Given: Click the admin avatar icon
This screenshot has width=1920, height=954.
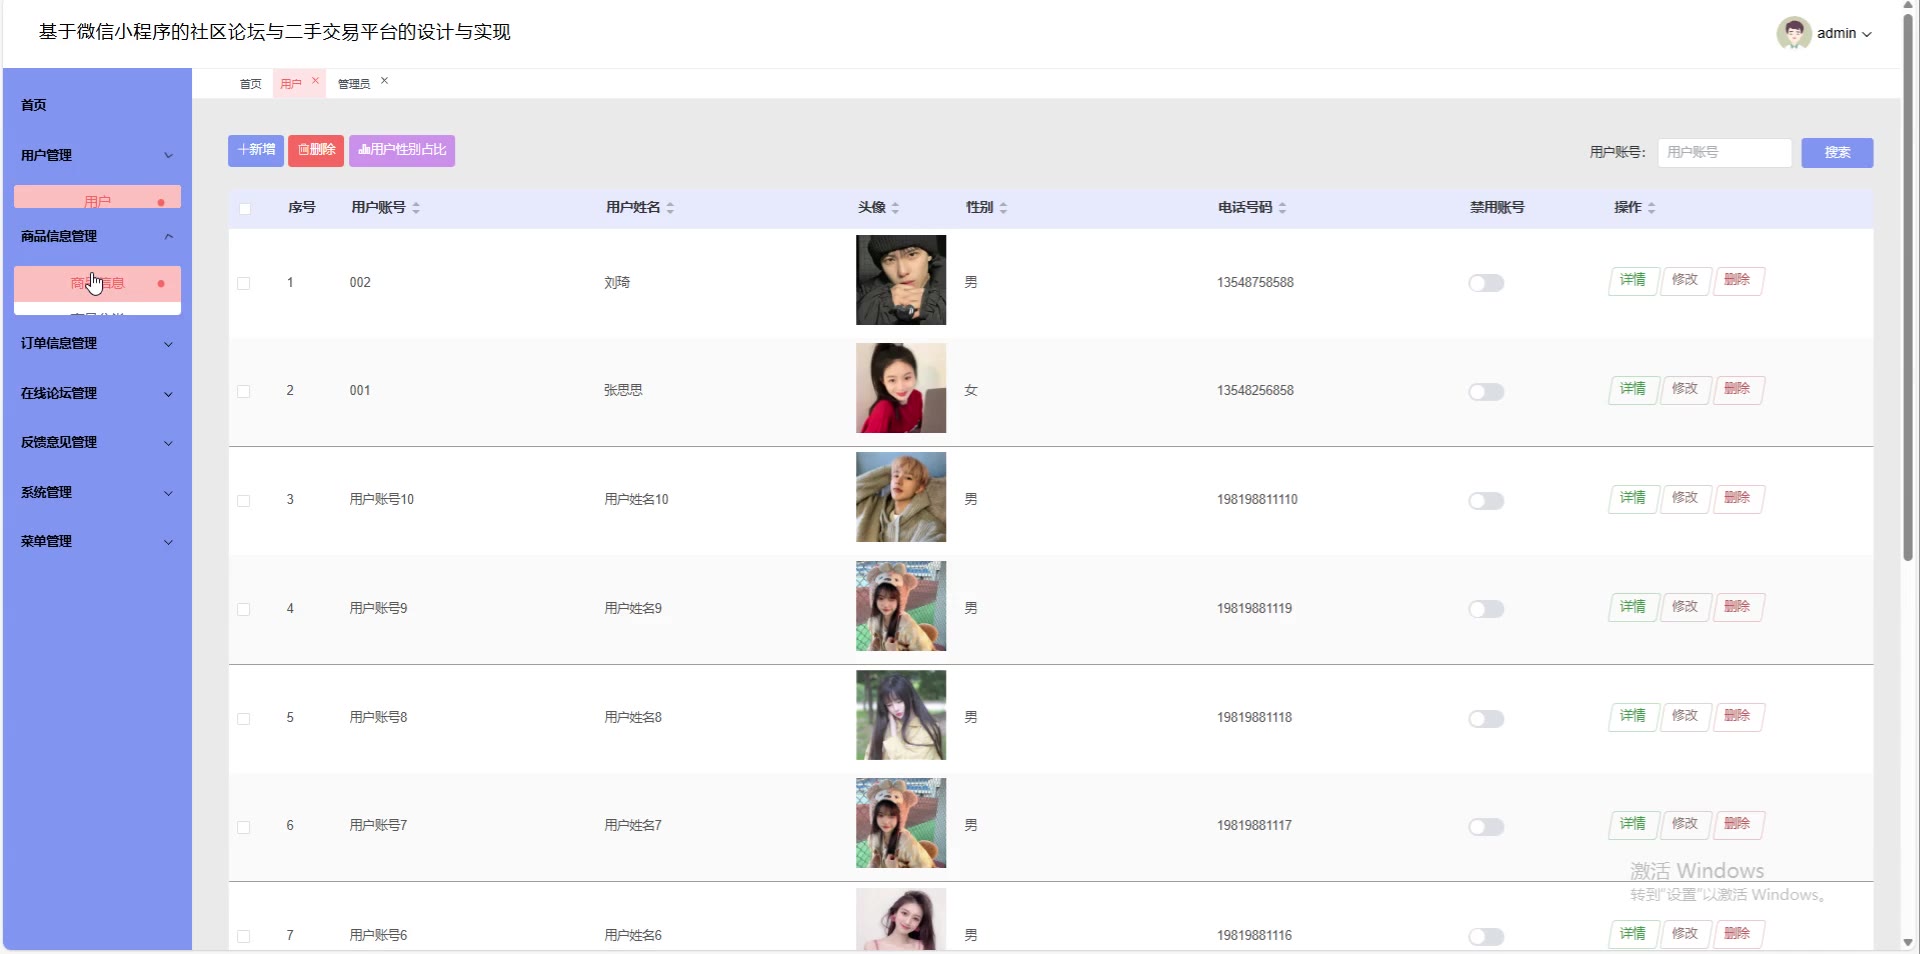Looking at the screenshot, I should click(x=1793, y=33).
